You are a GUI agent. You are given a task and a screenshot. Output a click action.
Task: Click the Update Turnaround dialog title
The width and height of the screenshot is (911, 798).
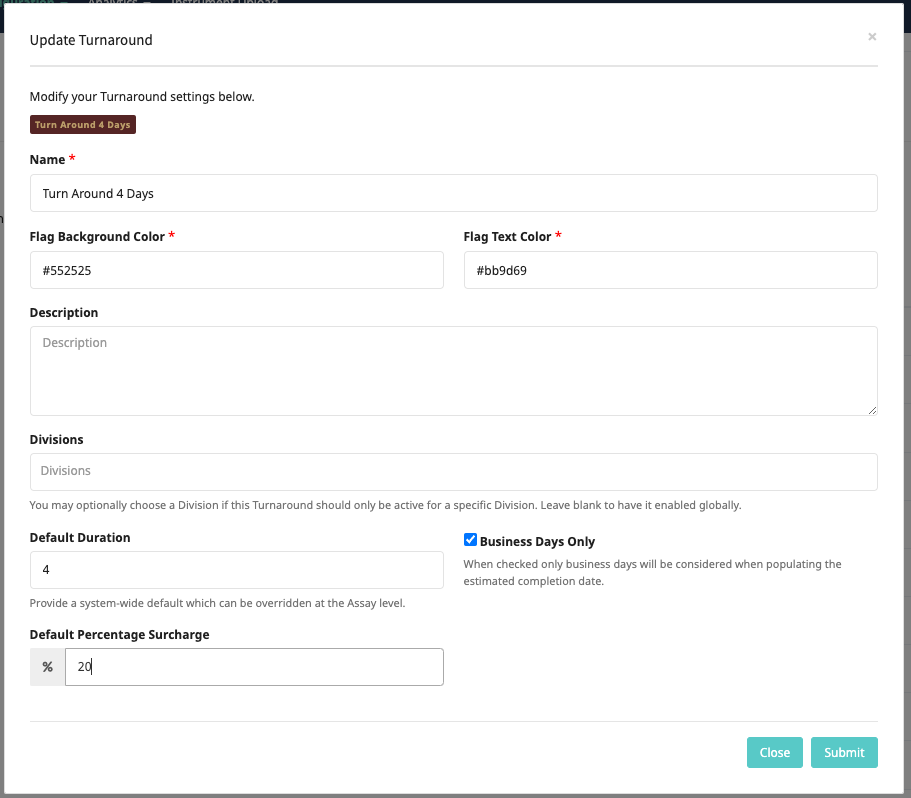pos(91,41)
